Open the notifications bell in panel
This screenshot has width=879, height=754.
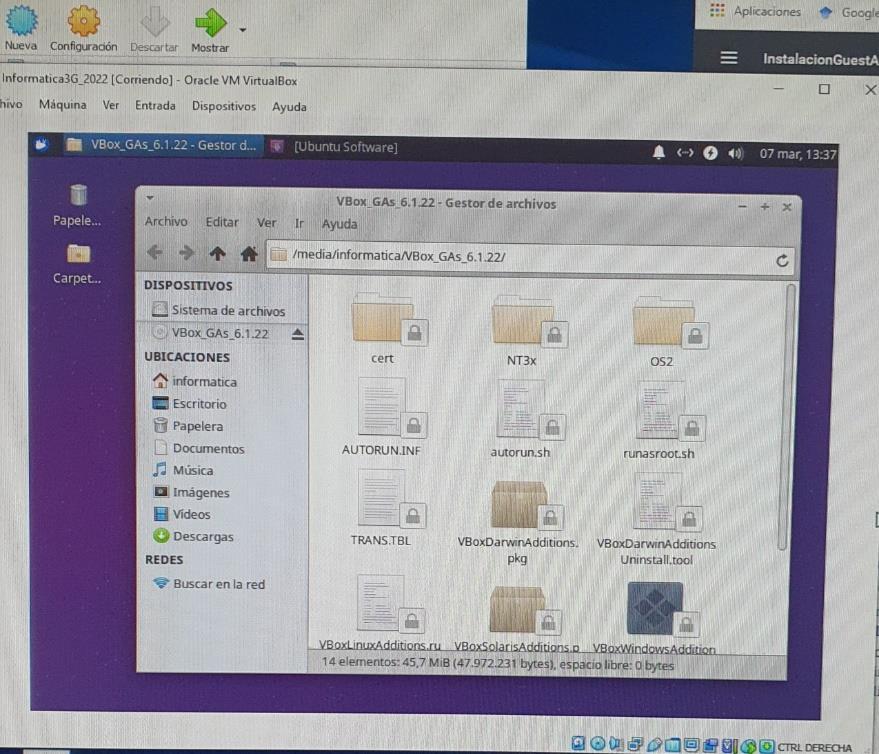tap(659, 152)
